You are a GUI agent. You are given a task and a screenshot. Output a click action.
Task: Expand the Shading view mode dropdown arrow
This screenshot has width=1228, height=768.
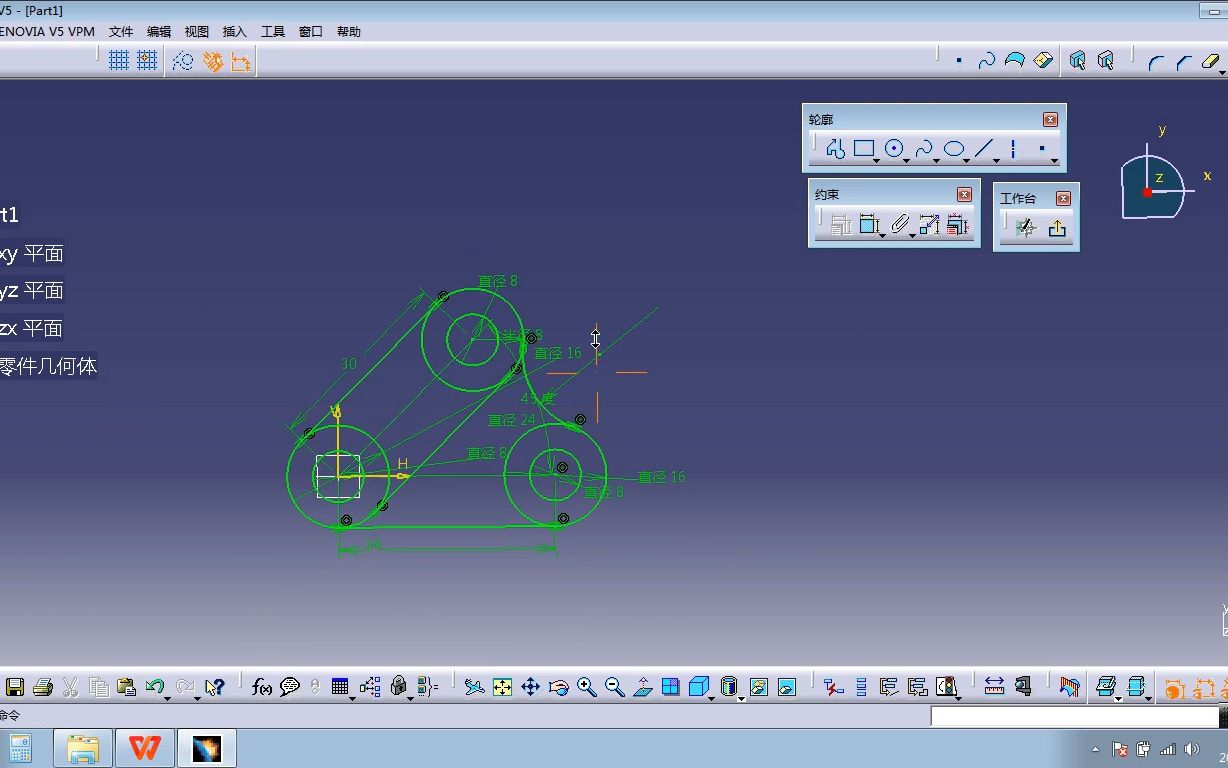tap(741, 698)
